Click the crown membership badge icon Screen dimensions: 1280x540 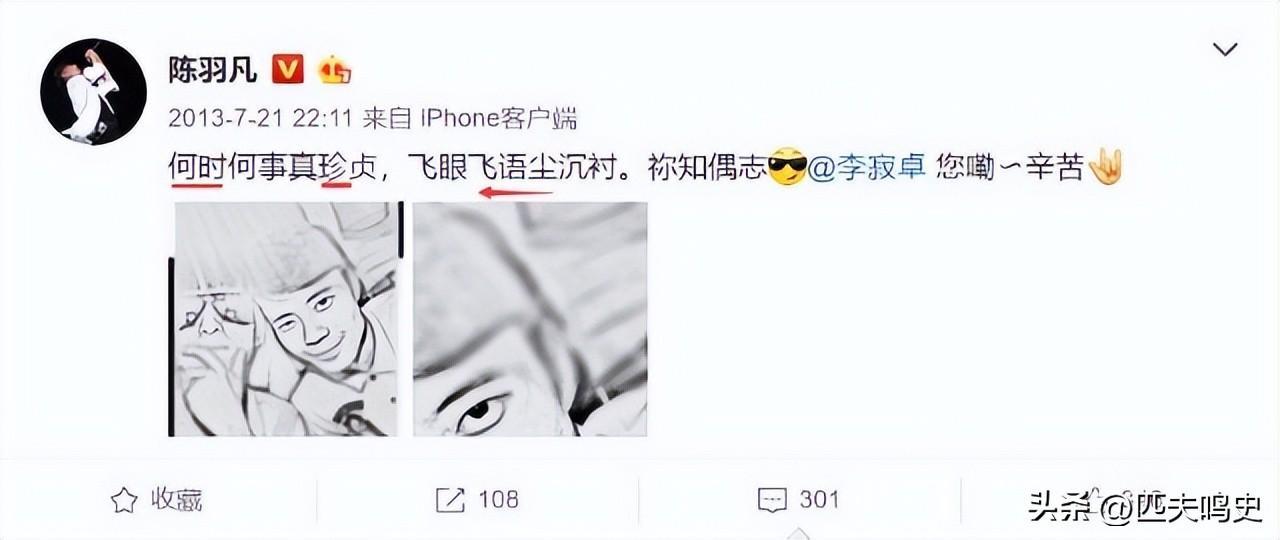click(x=334, y=70)
